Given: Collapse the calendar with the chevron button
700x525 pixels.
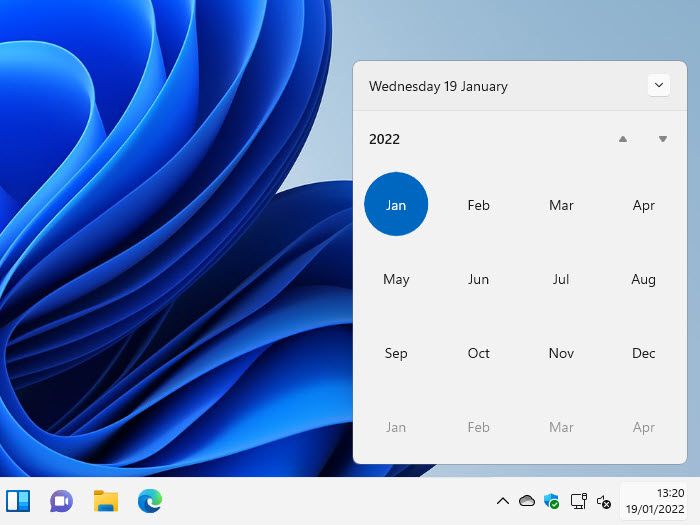Looking at the screenshot, I should [x=658, y=86].
